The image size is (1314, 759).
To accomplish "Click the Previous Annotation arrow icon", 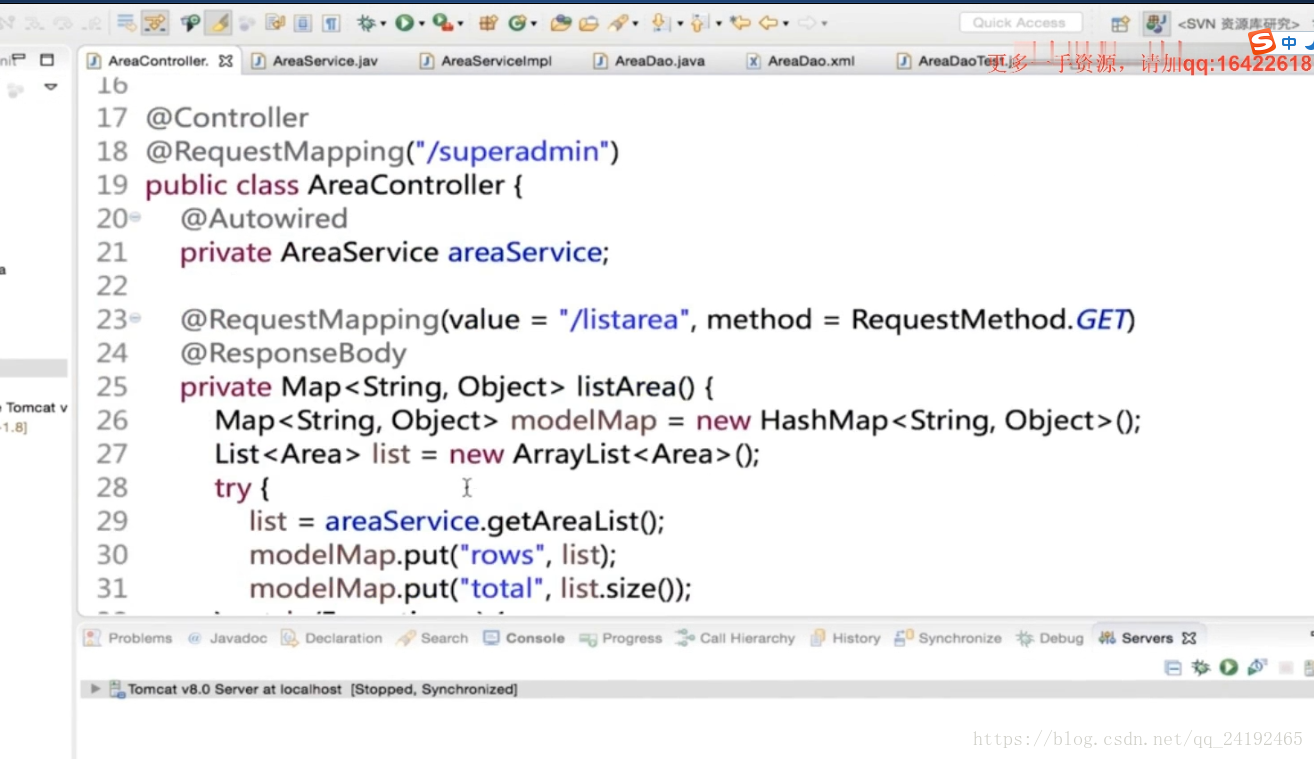I will [x=699, y=22].
